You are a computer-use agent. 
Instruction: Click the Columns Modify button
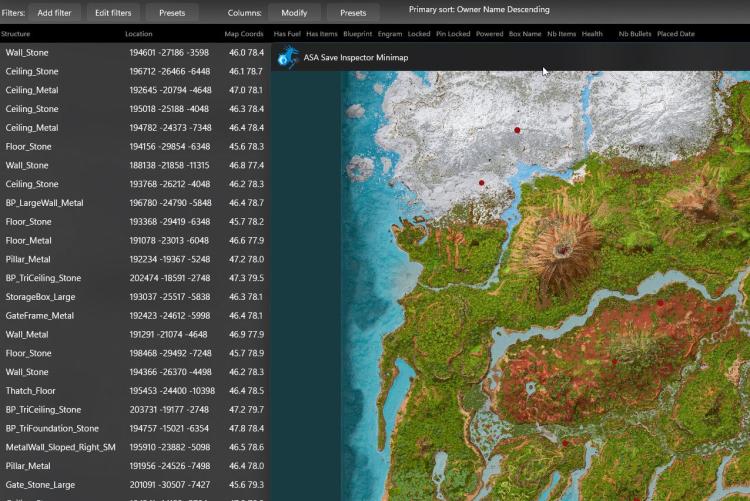point(294,13)
